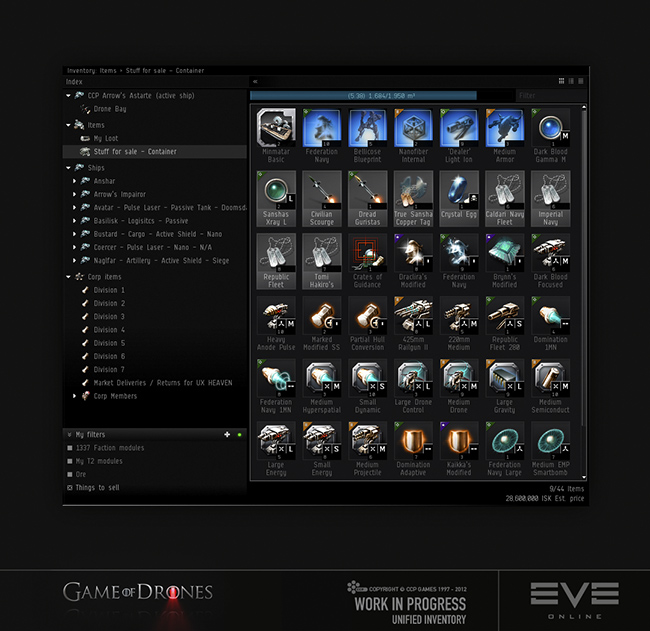Viewport: 650px width, 631px height.
Task: Expand the Anshar ship entry
Action: click(x=75, y=181)
